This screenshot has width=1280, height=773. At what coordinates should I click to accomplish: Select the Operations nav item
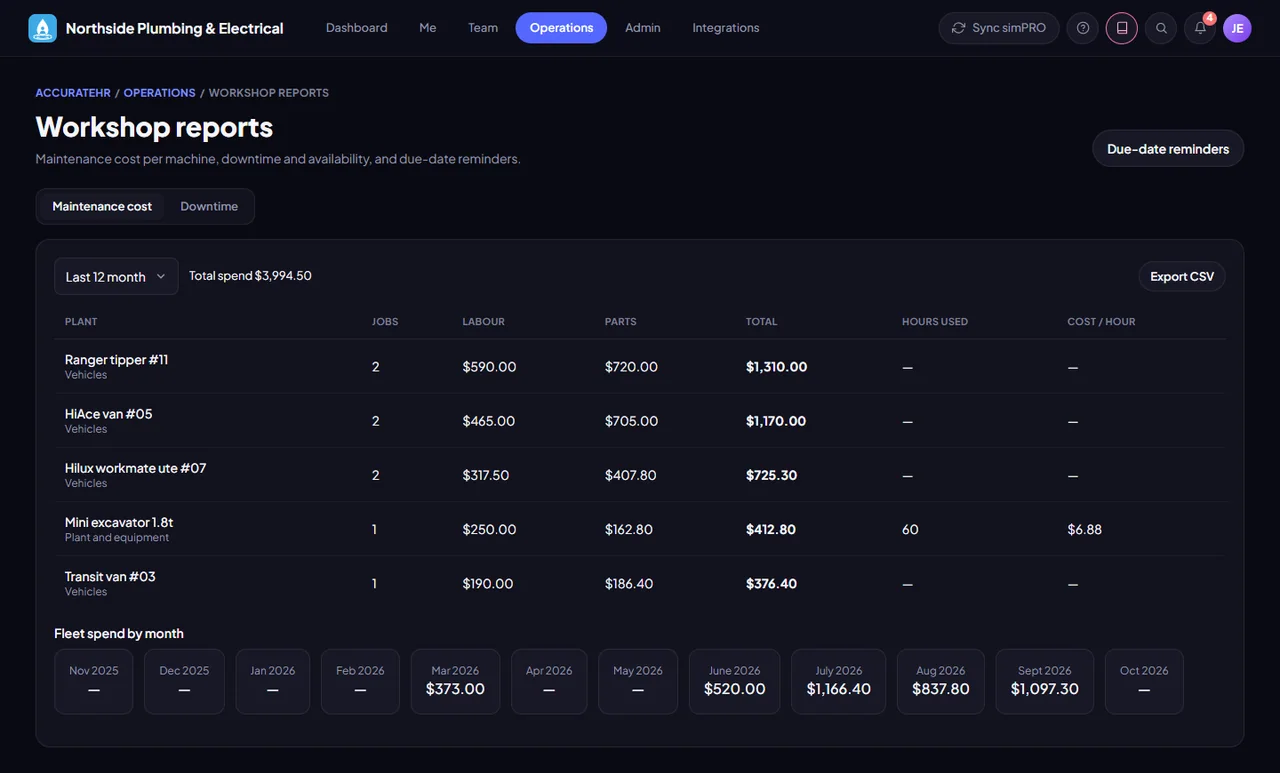[x=561, y=28]
